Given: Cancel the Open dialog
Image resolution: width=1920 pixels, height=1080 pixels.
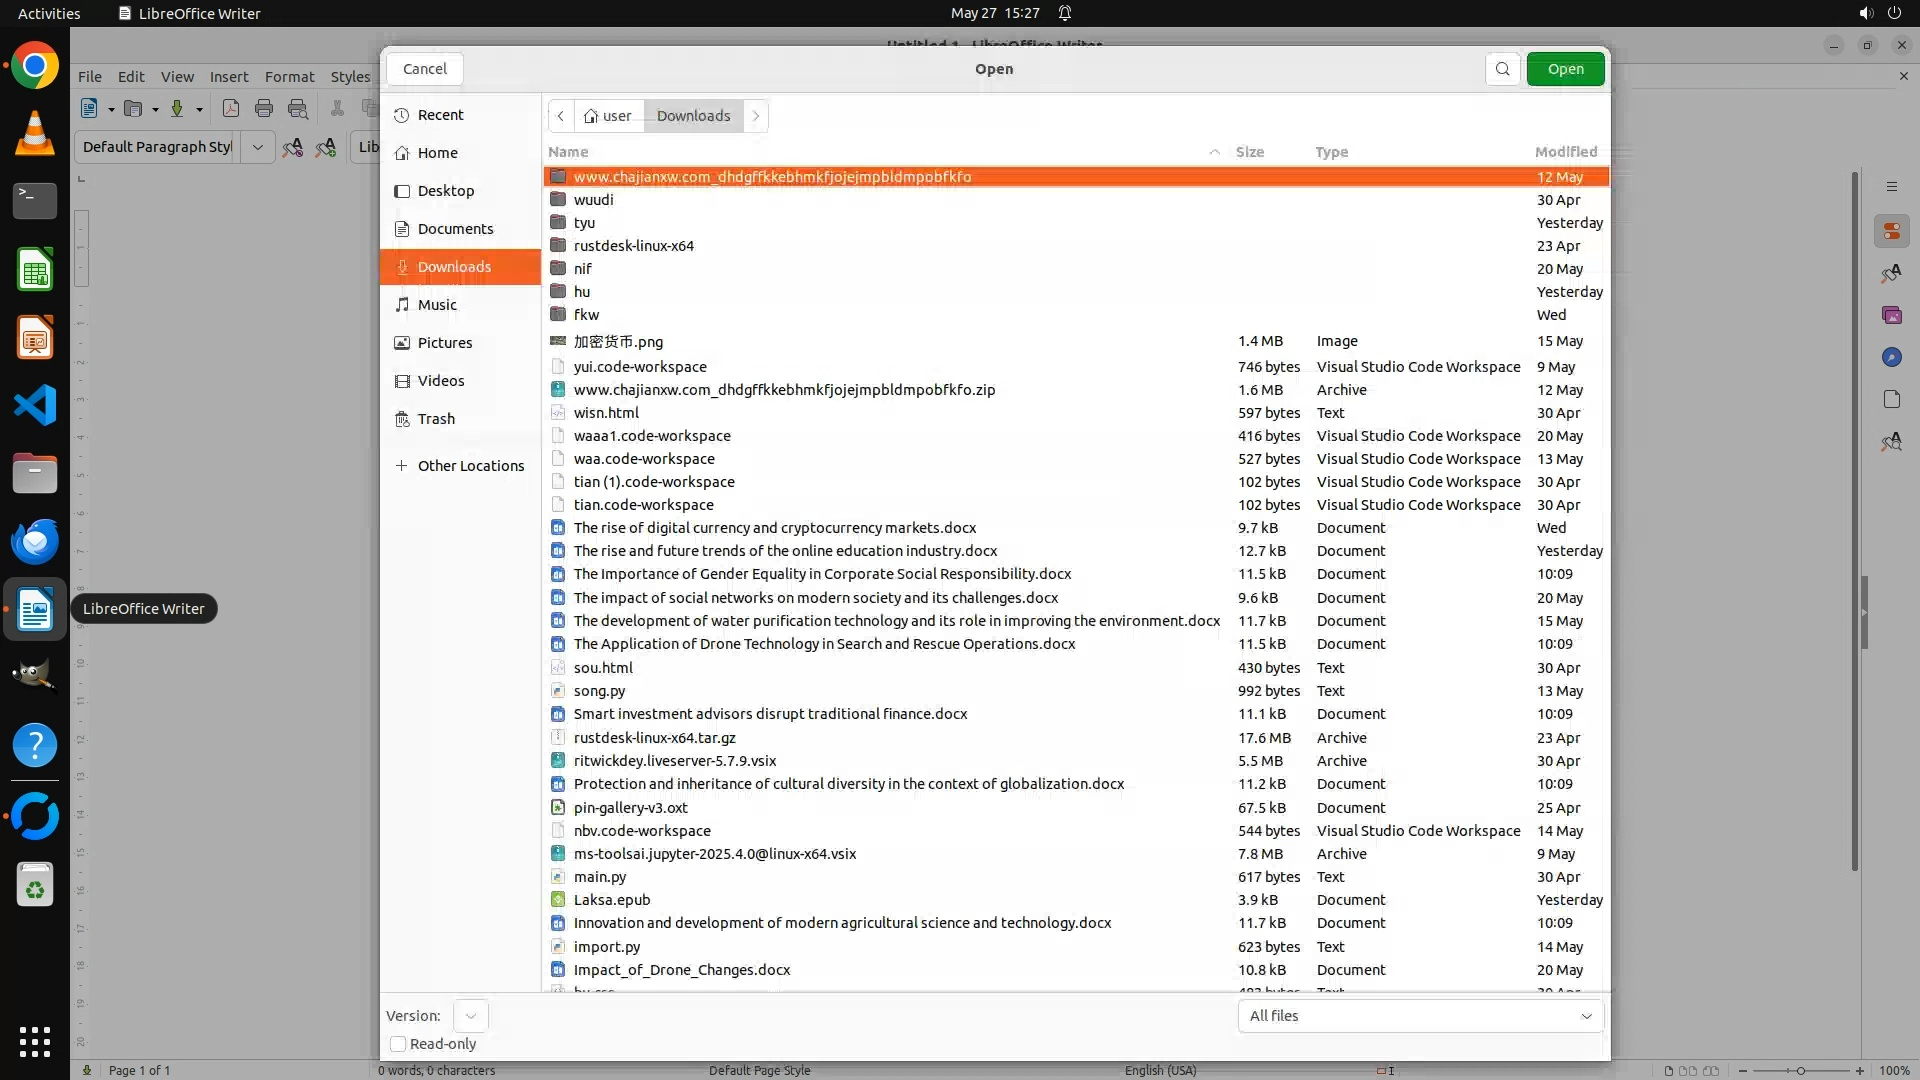Looking at the screenshot, I should pos(425,69).
